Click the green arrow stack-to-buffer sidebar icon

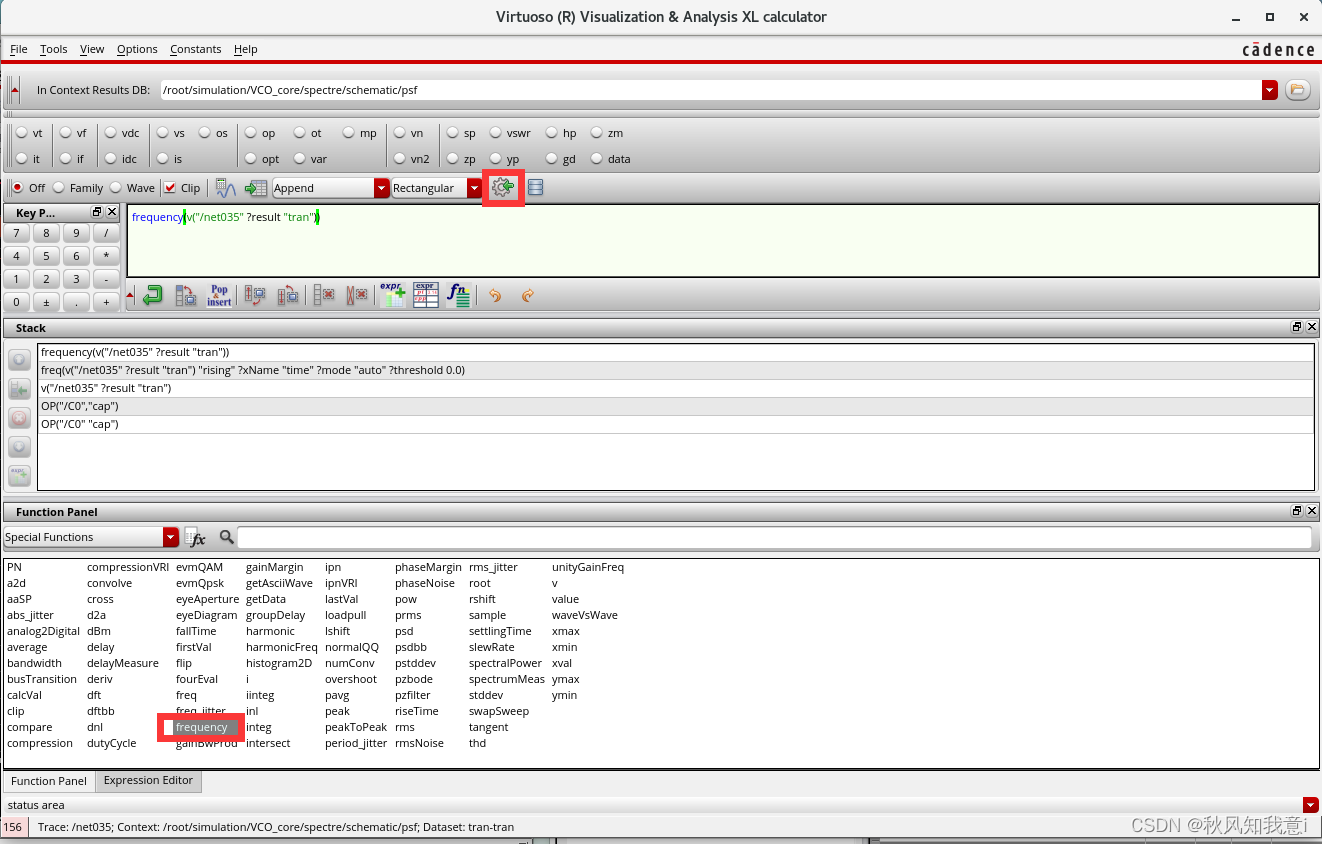[x=19, y=389]
